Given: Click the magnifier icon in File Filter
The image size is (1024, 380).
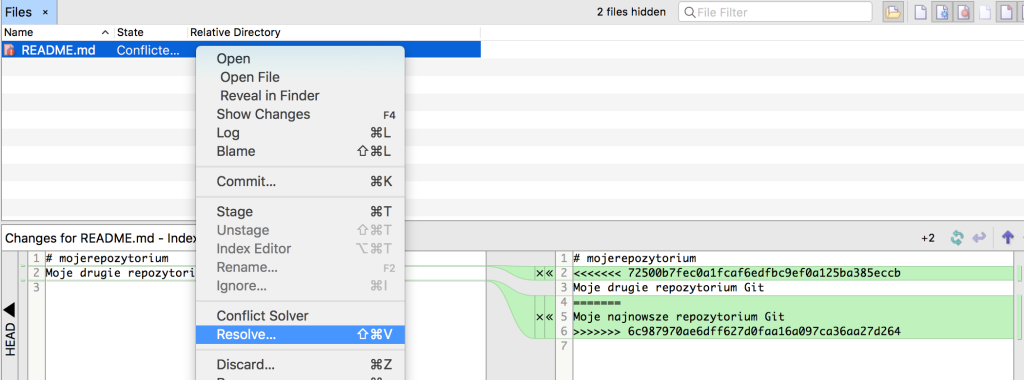Looking at the screenshot, I should (x=689, y=12).
